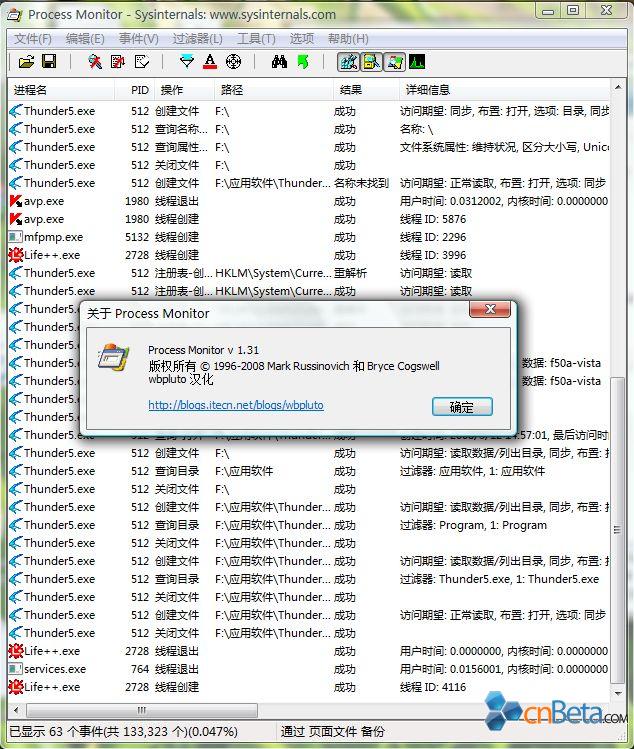Image resolution: width=634 pixels, height=749 pixels.
Task: Select the crosshair target include-process icon
Action: click(233, 62)
